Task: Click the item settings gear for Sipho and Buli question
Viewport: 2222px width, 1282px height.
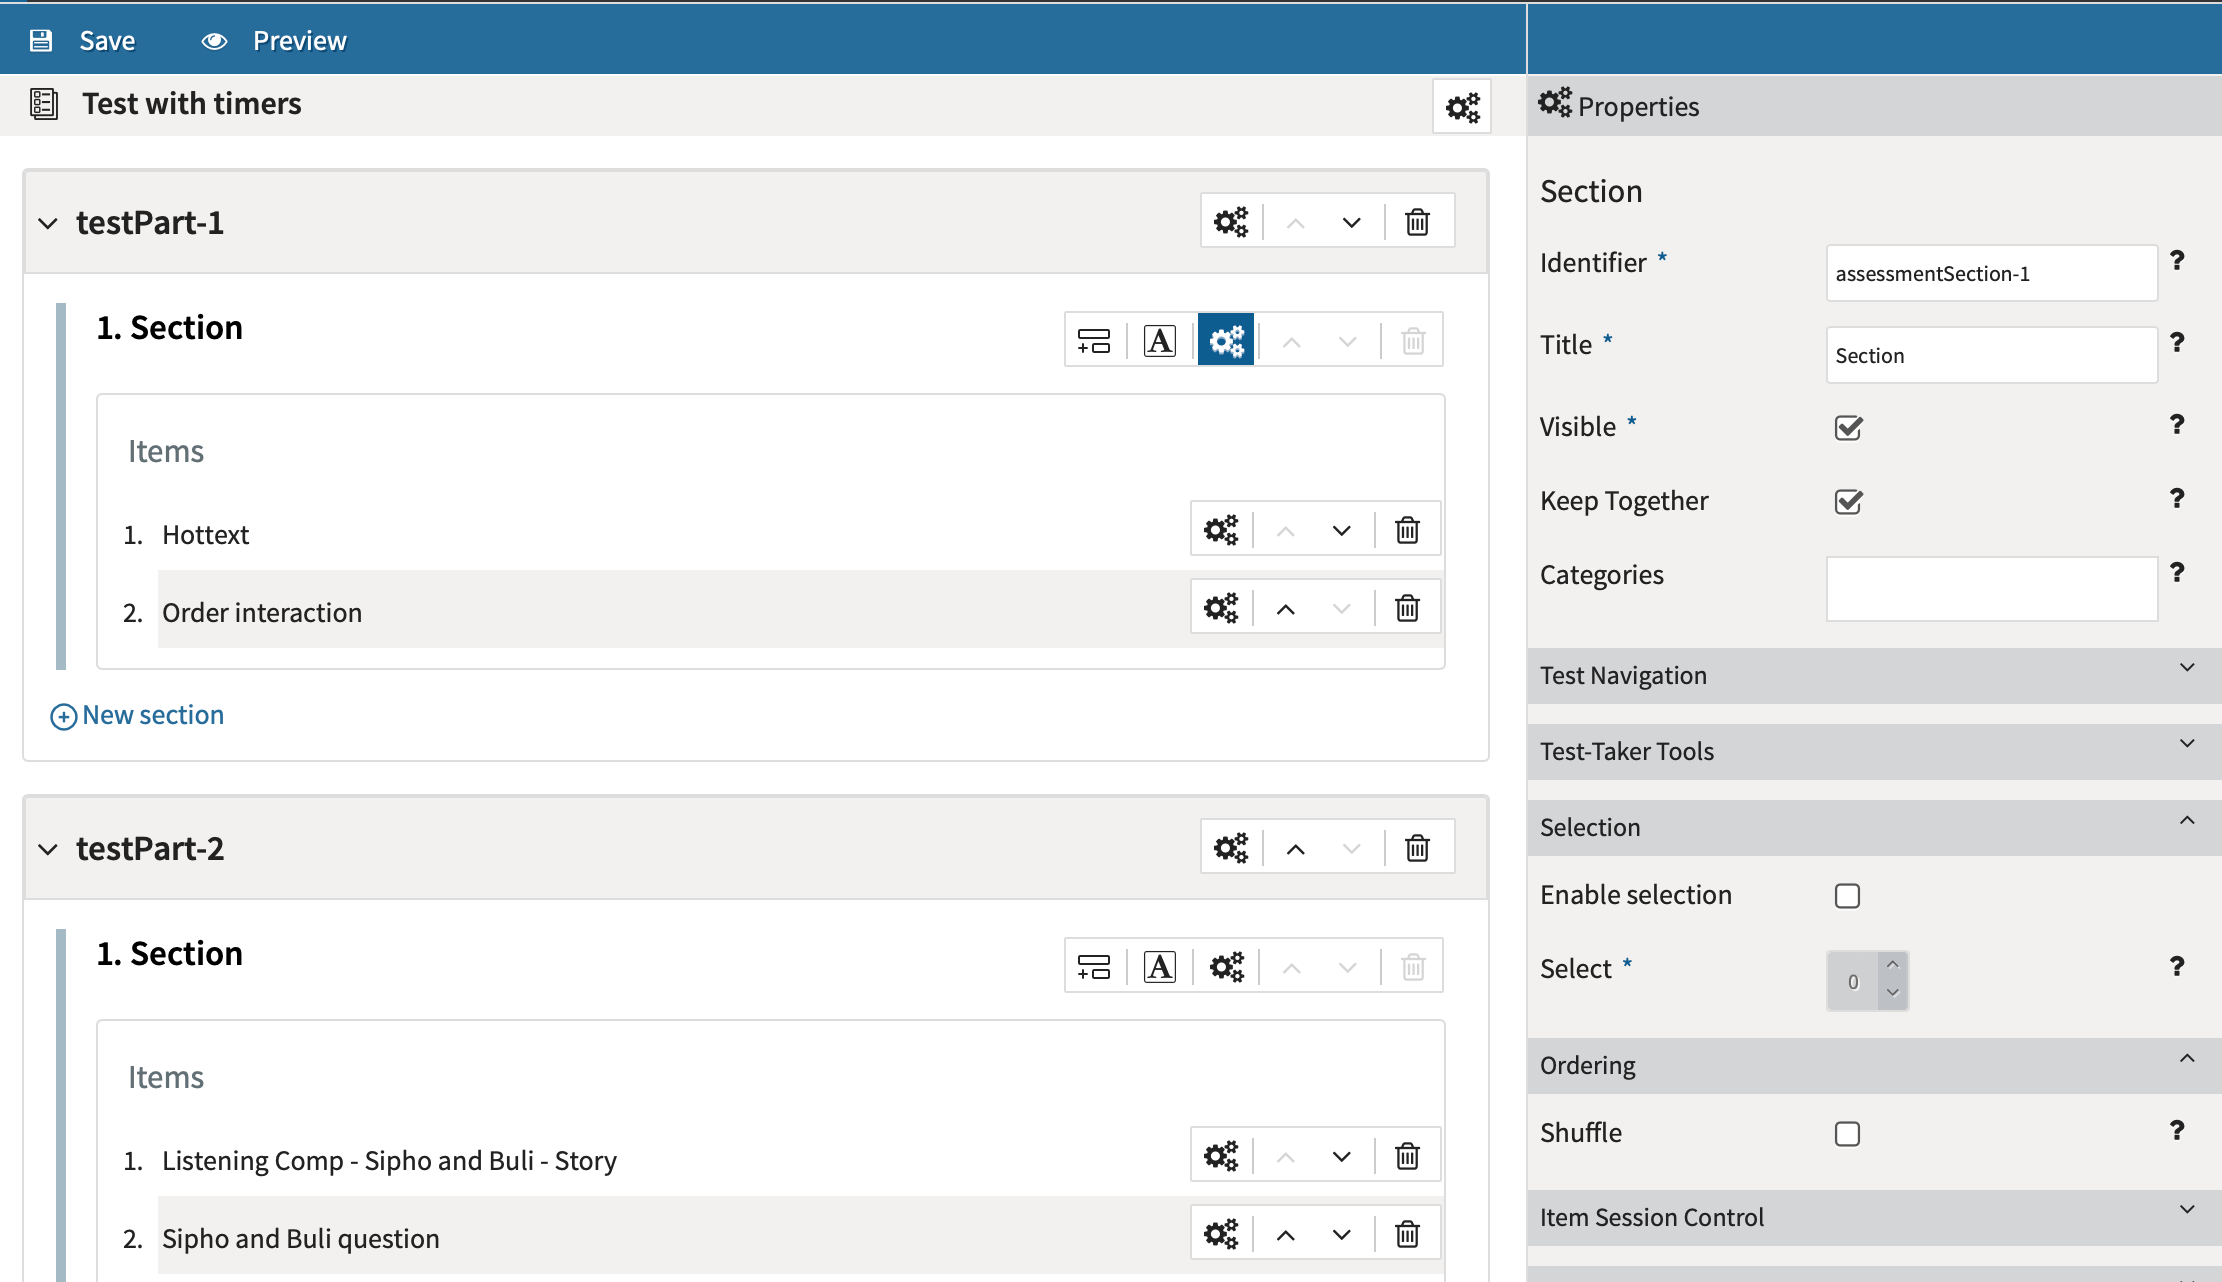Action: [1222, 1236]
